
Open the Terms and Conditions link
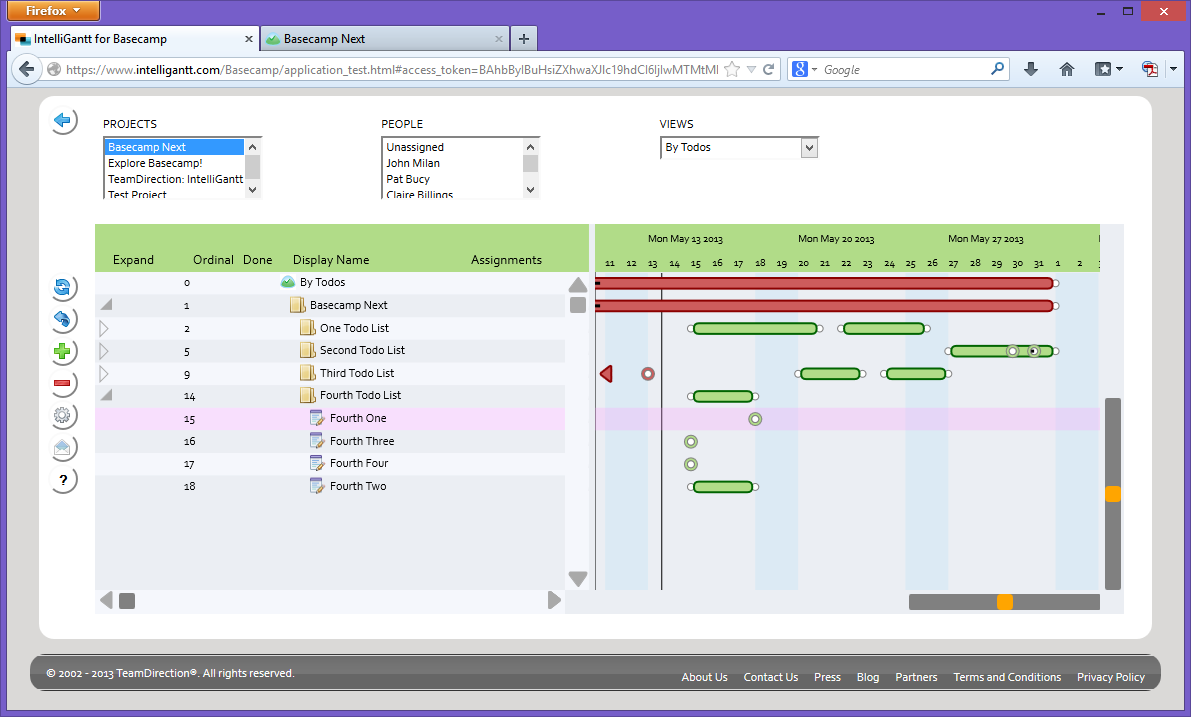(1007, 677)
